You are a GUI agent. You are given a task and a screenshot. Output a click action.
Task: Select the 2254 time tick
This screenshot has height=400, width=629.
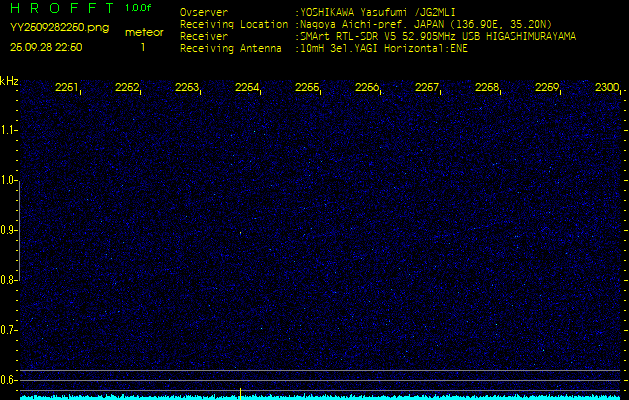[x=247, y=88]
